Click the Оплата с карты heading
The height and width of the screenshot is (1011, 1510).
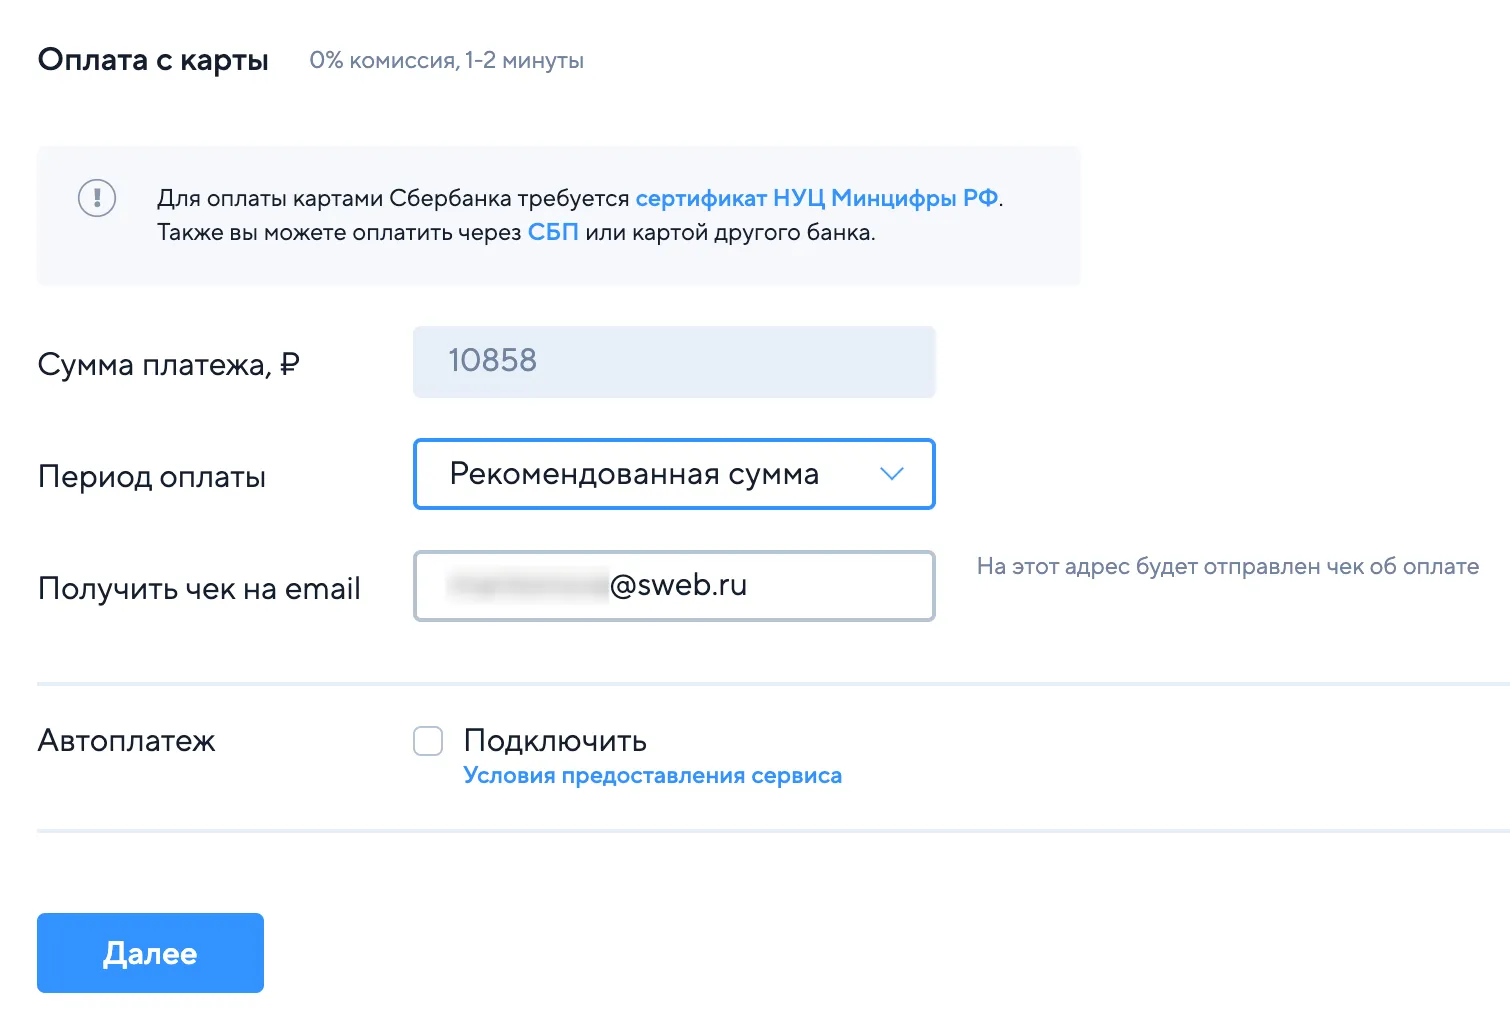pos(153,60)
